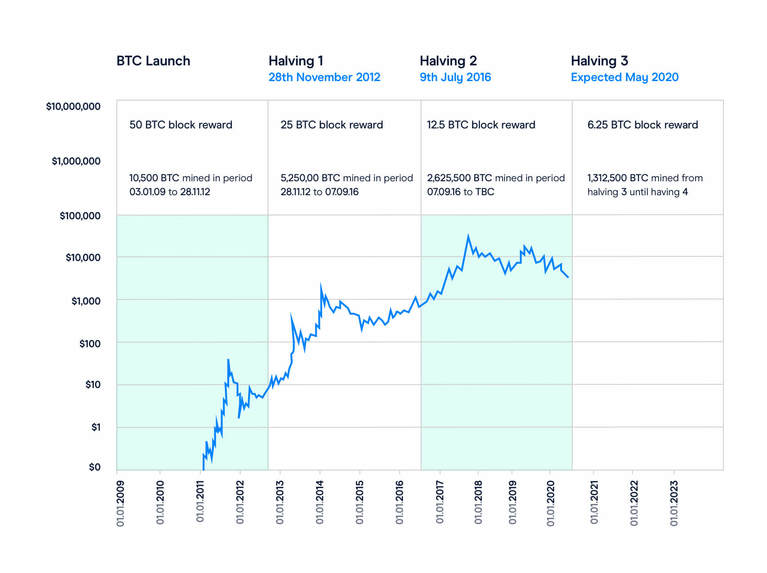Click the 'BTC Launch' heading

click(153, 61)
